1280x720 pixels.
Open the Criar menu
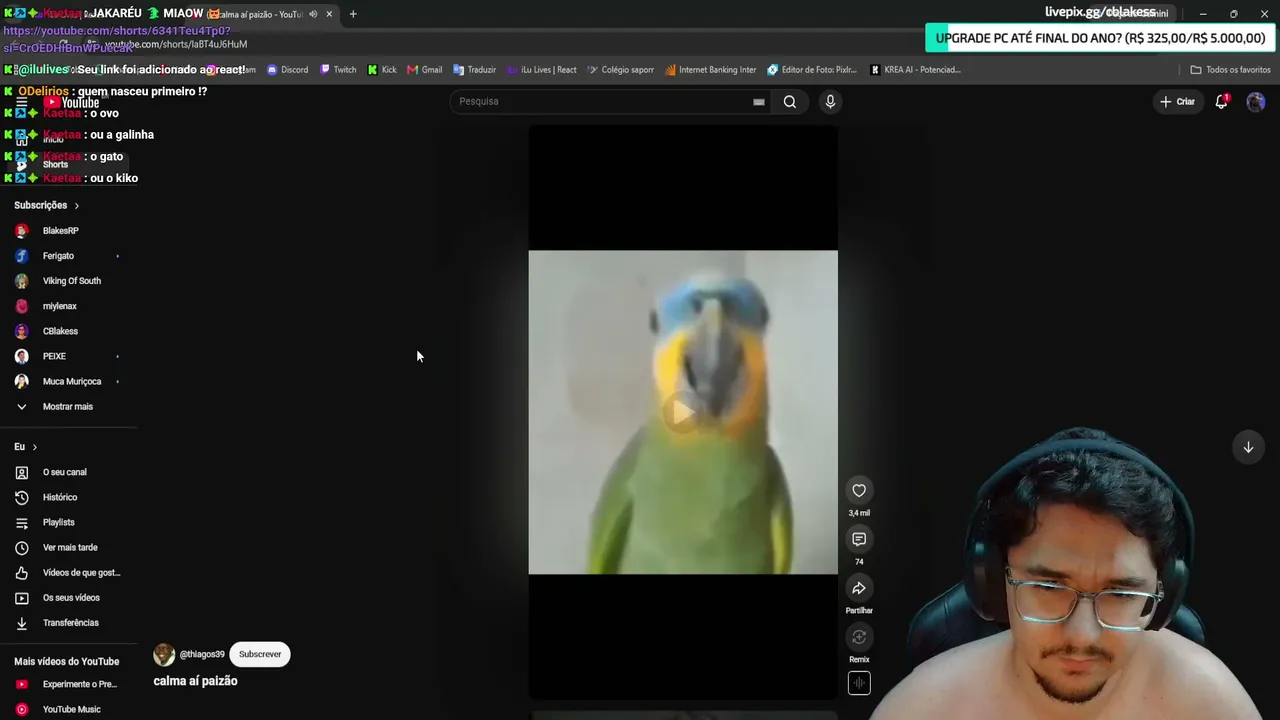pos(1177,101)
